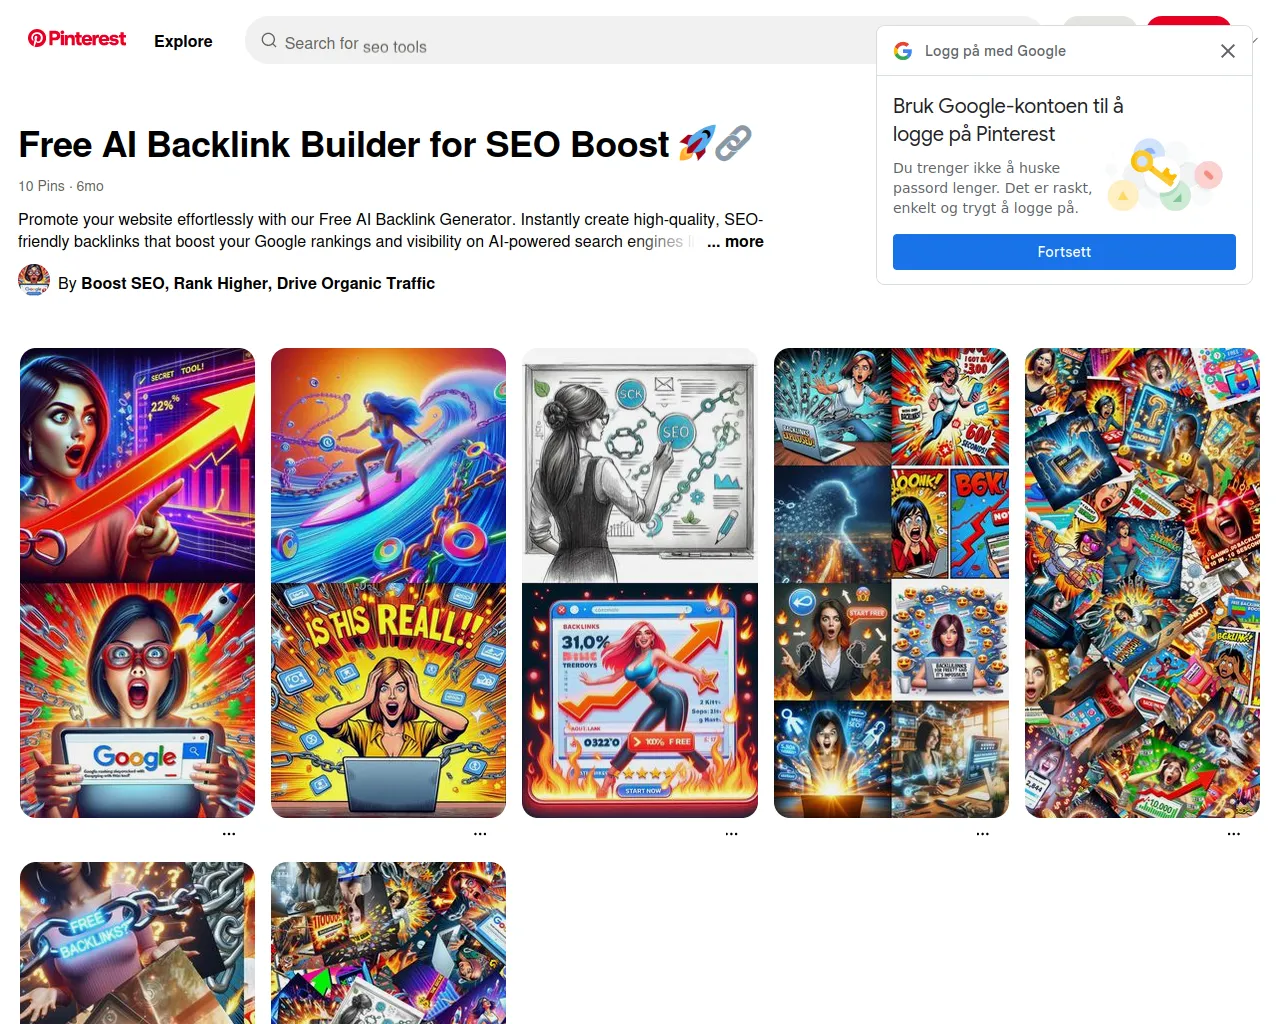The image size is (1280, 1024).
Task: Click the Pinterest logo icon
Action: click(x=37, y=39)
